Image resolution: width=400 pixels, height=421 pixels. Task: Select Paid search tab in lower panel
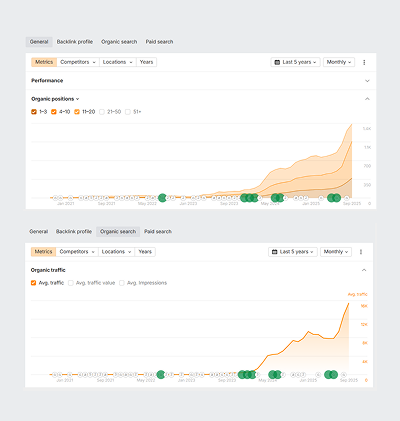coord(158,231)
